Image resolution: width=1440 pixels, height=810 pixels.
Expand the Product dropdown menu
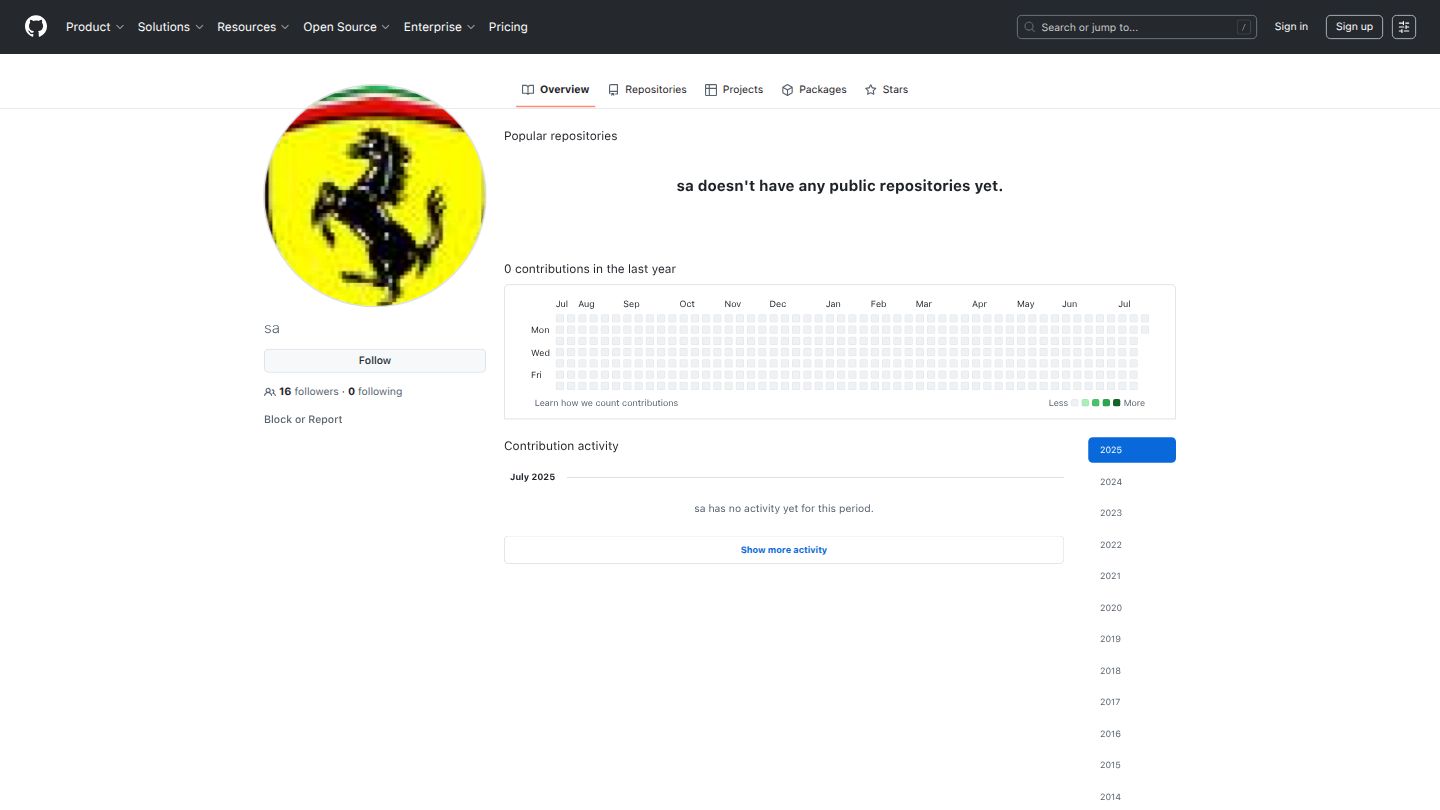[95, 27]
